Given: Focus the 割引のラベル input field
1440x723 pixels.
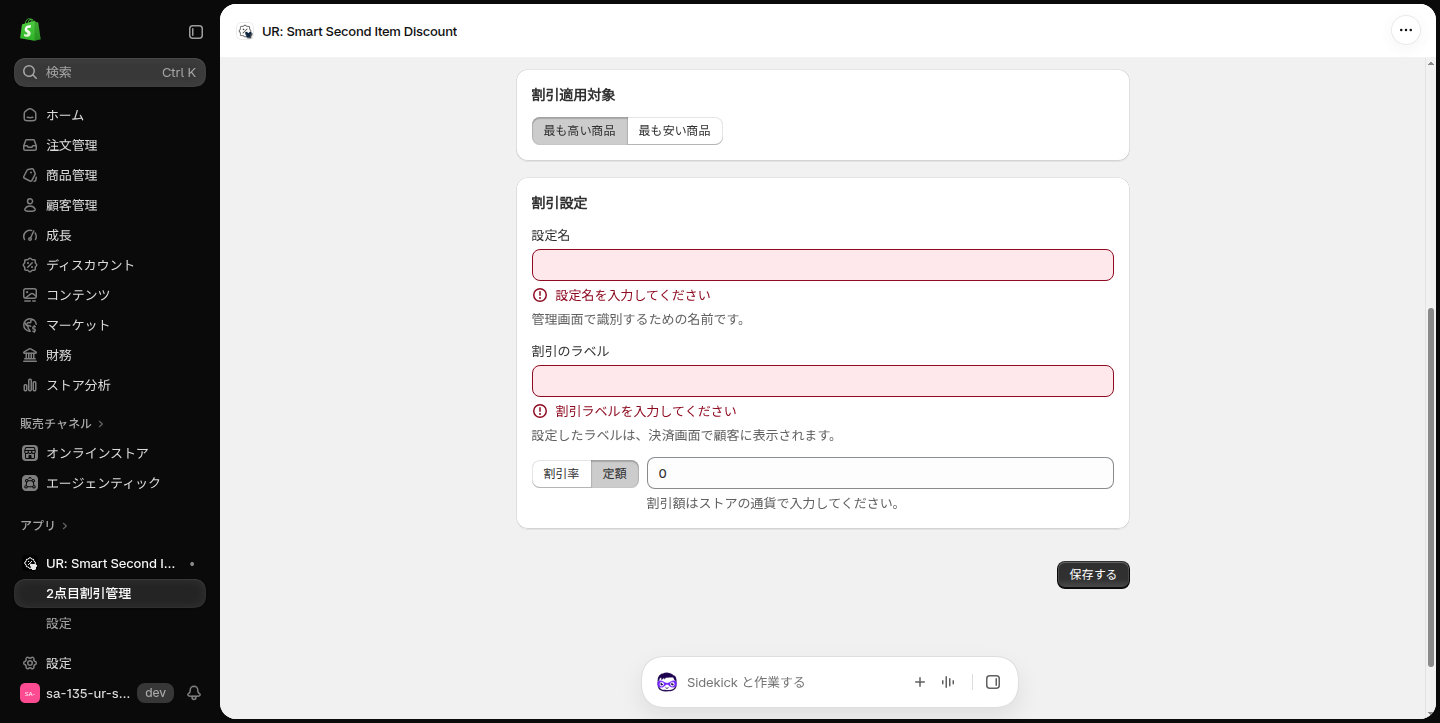Looking at the screenshot, I should point(823,381).
